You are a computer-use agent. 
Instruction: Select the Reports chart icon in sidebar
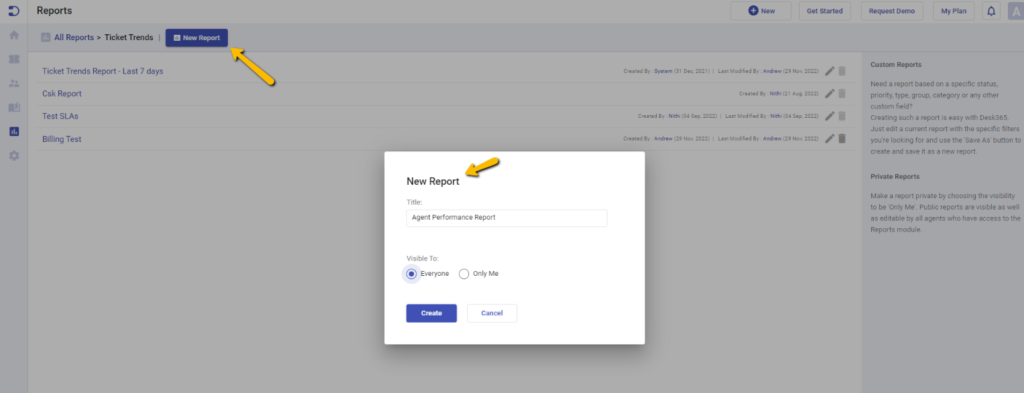(x=14, y=132)
